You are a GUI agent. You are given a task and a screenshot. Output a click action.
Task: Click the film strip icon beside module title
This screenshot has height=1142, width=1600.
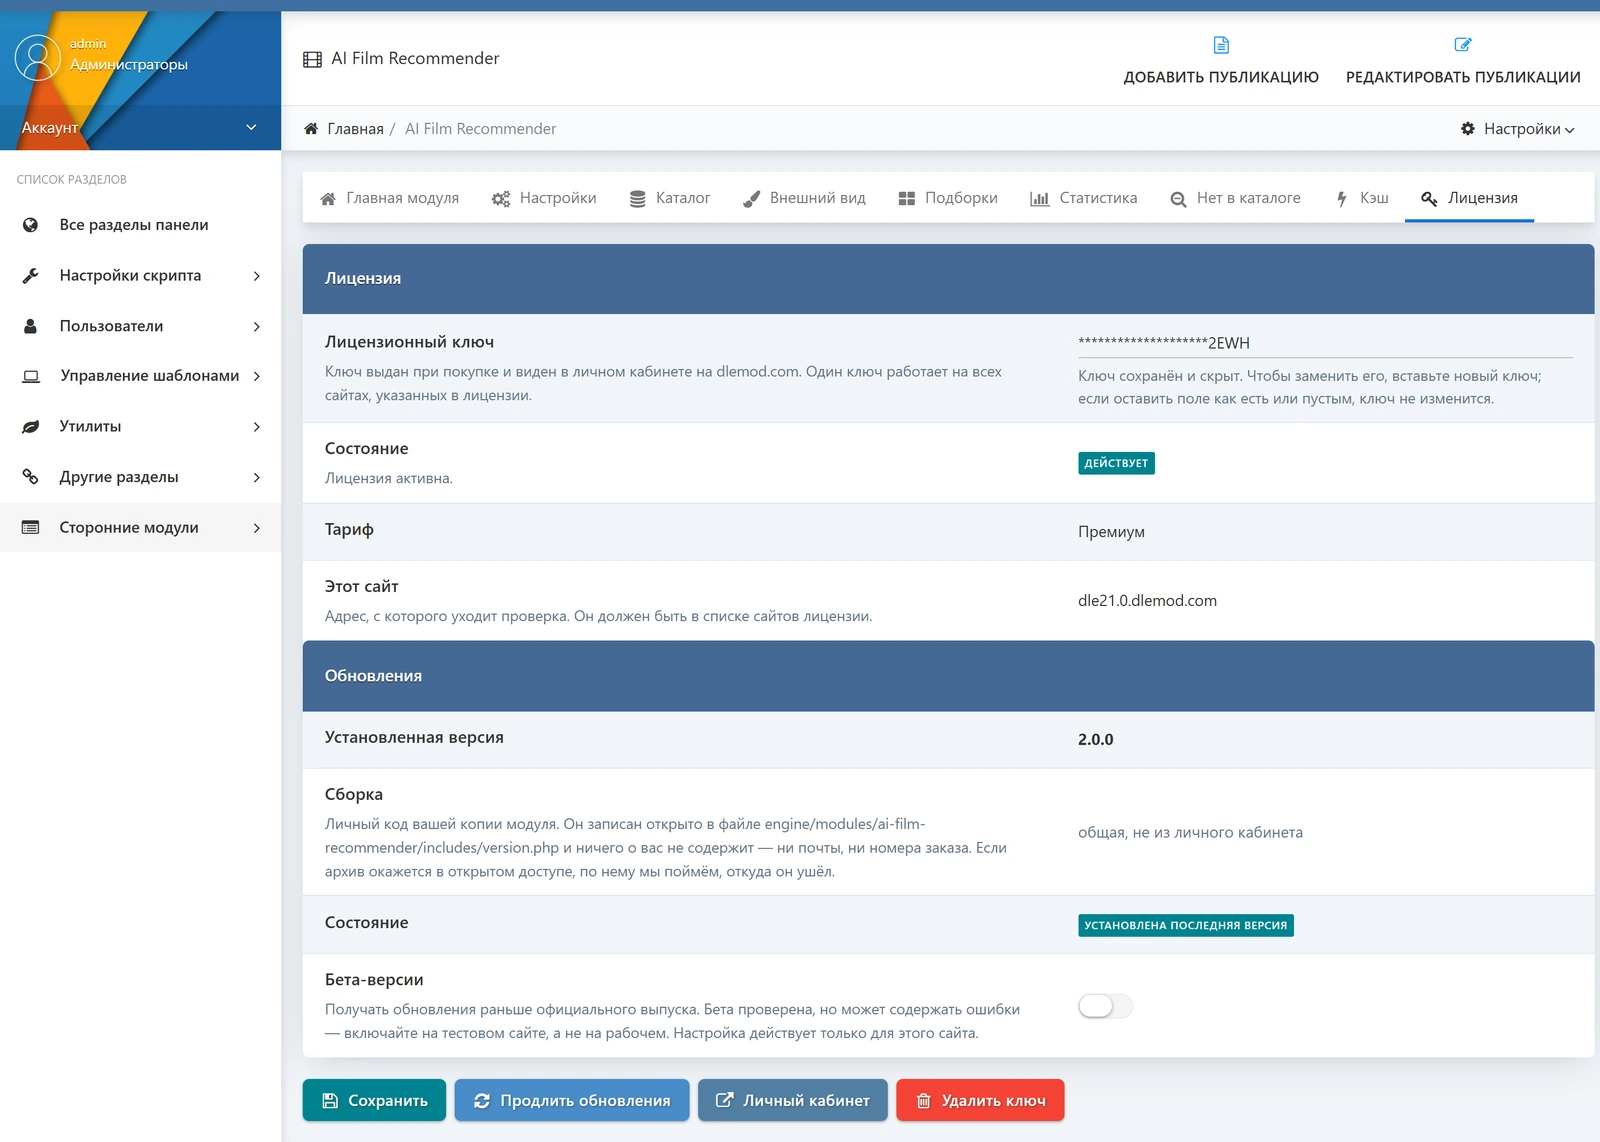coord(313,59)
